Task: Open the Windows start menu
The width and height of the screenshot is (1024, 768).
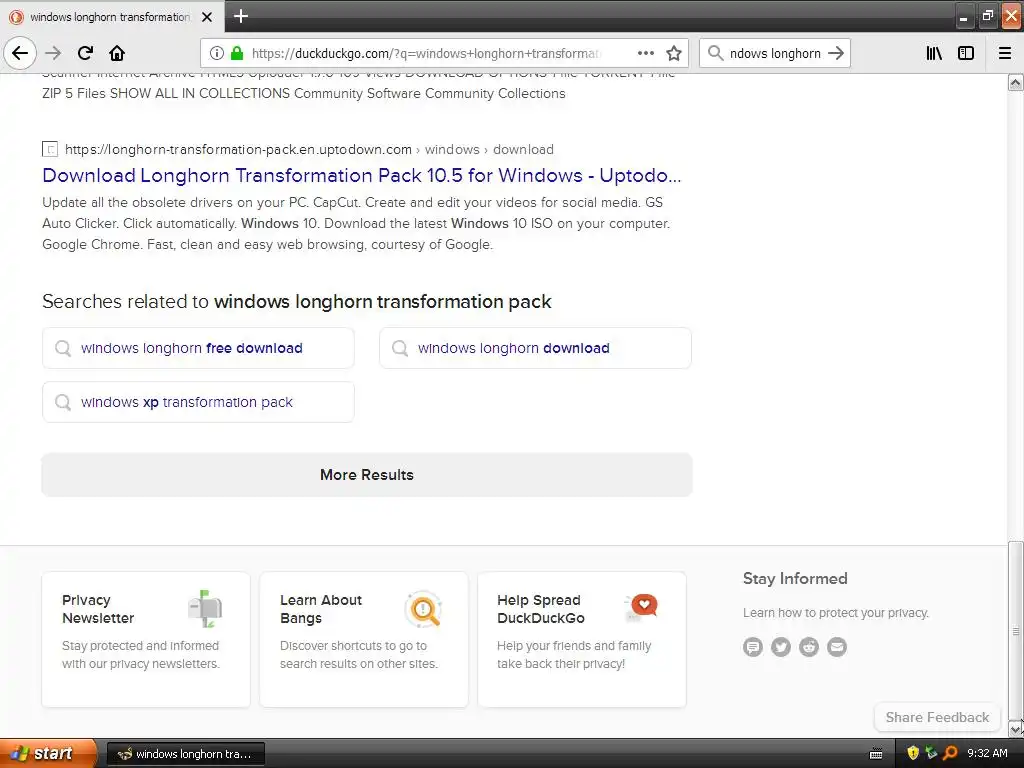Action: click(47, 753)
